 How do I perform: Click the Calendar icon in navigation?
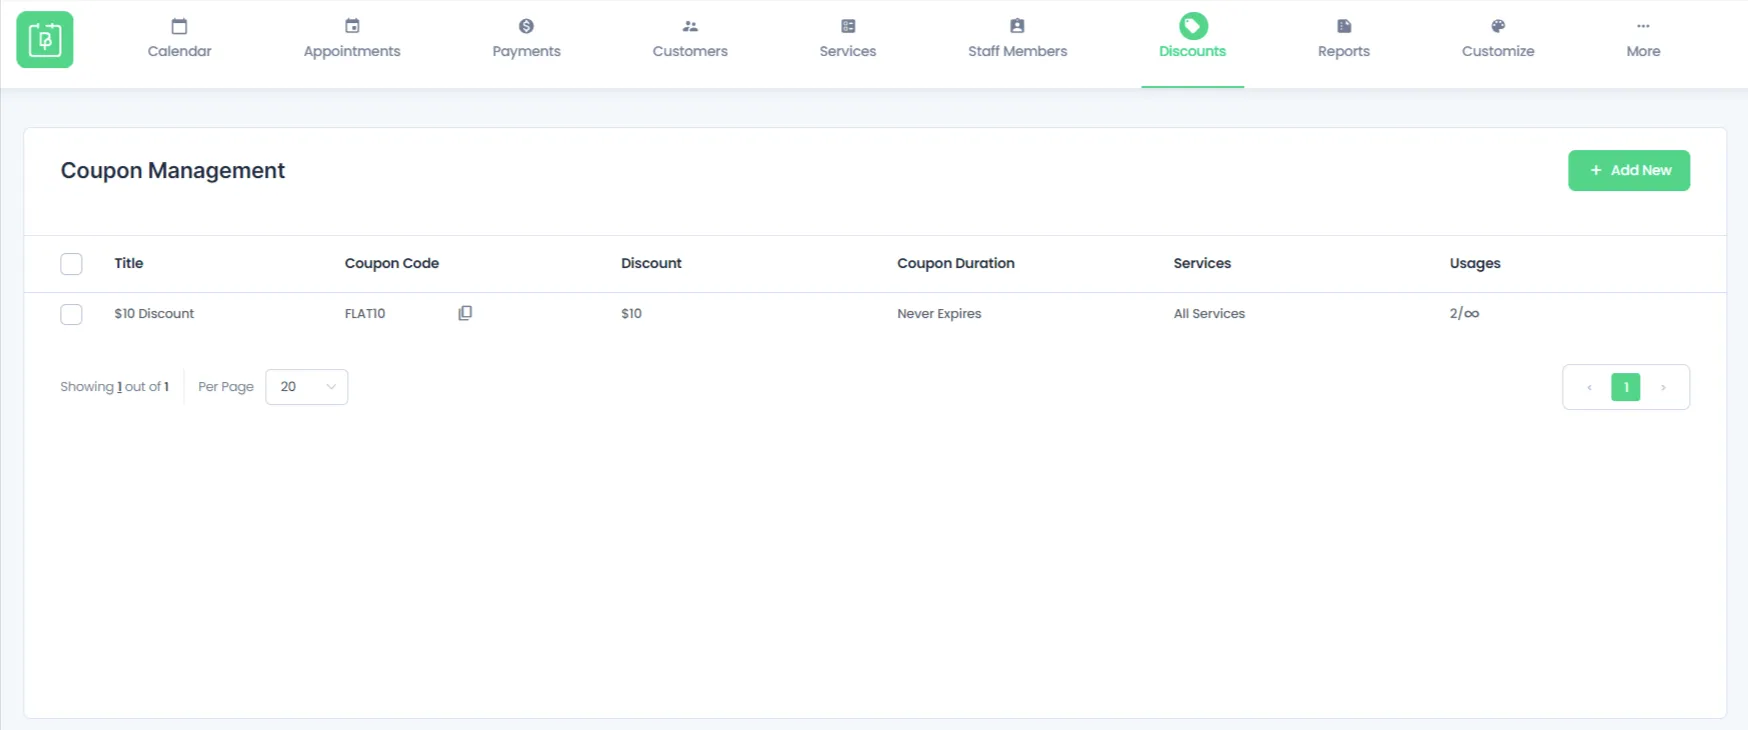click(180, 26)
